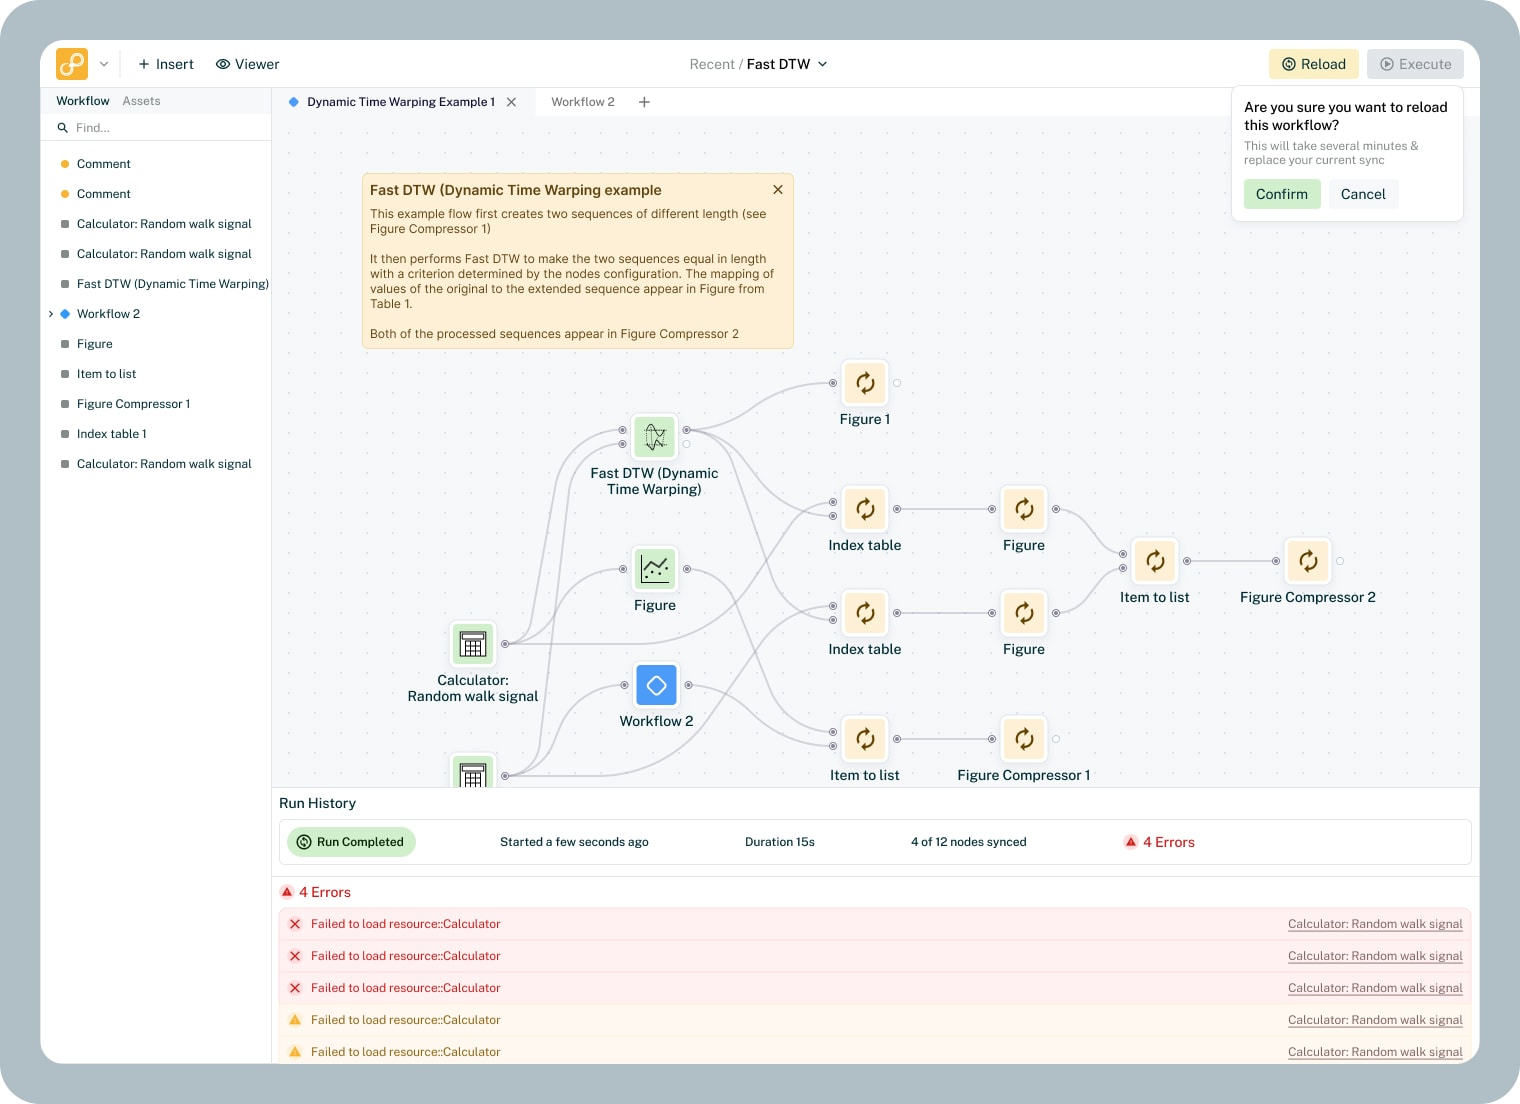Add a new workflow tab with plus icon
The width and height of the screenshot is (1520, 1104).
(644, 102)
